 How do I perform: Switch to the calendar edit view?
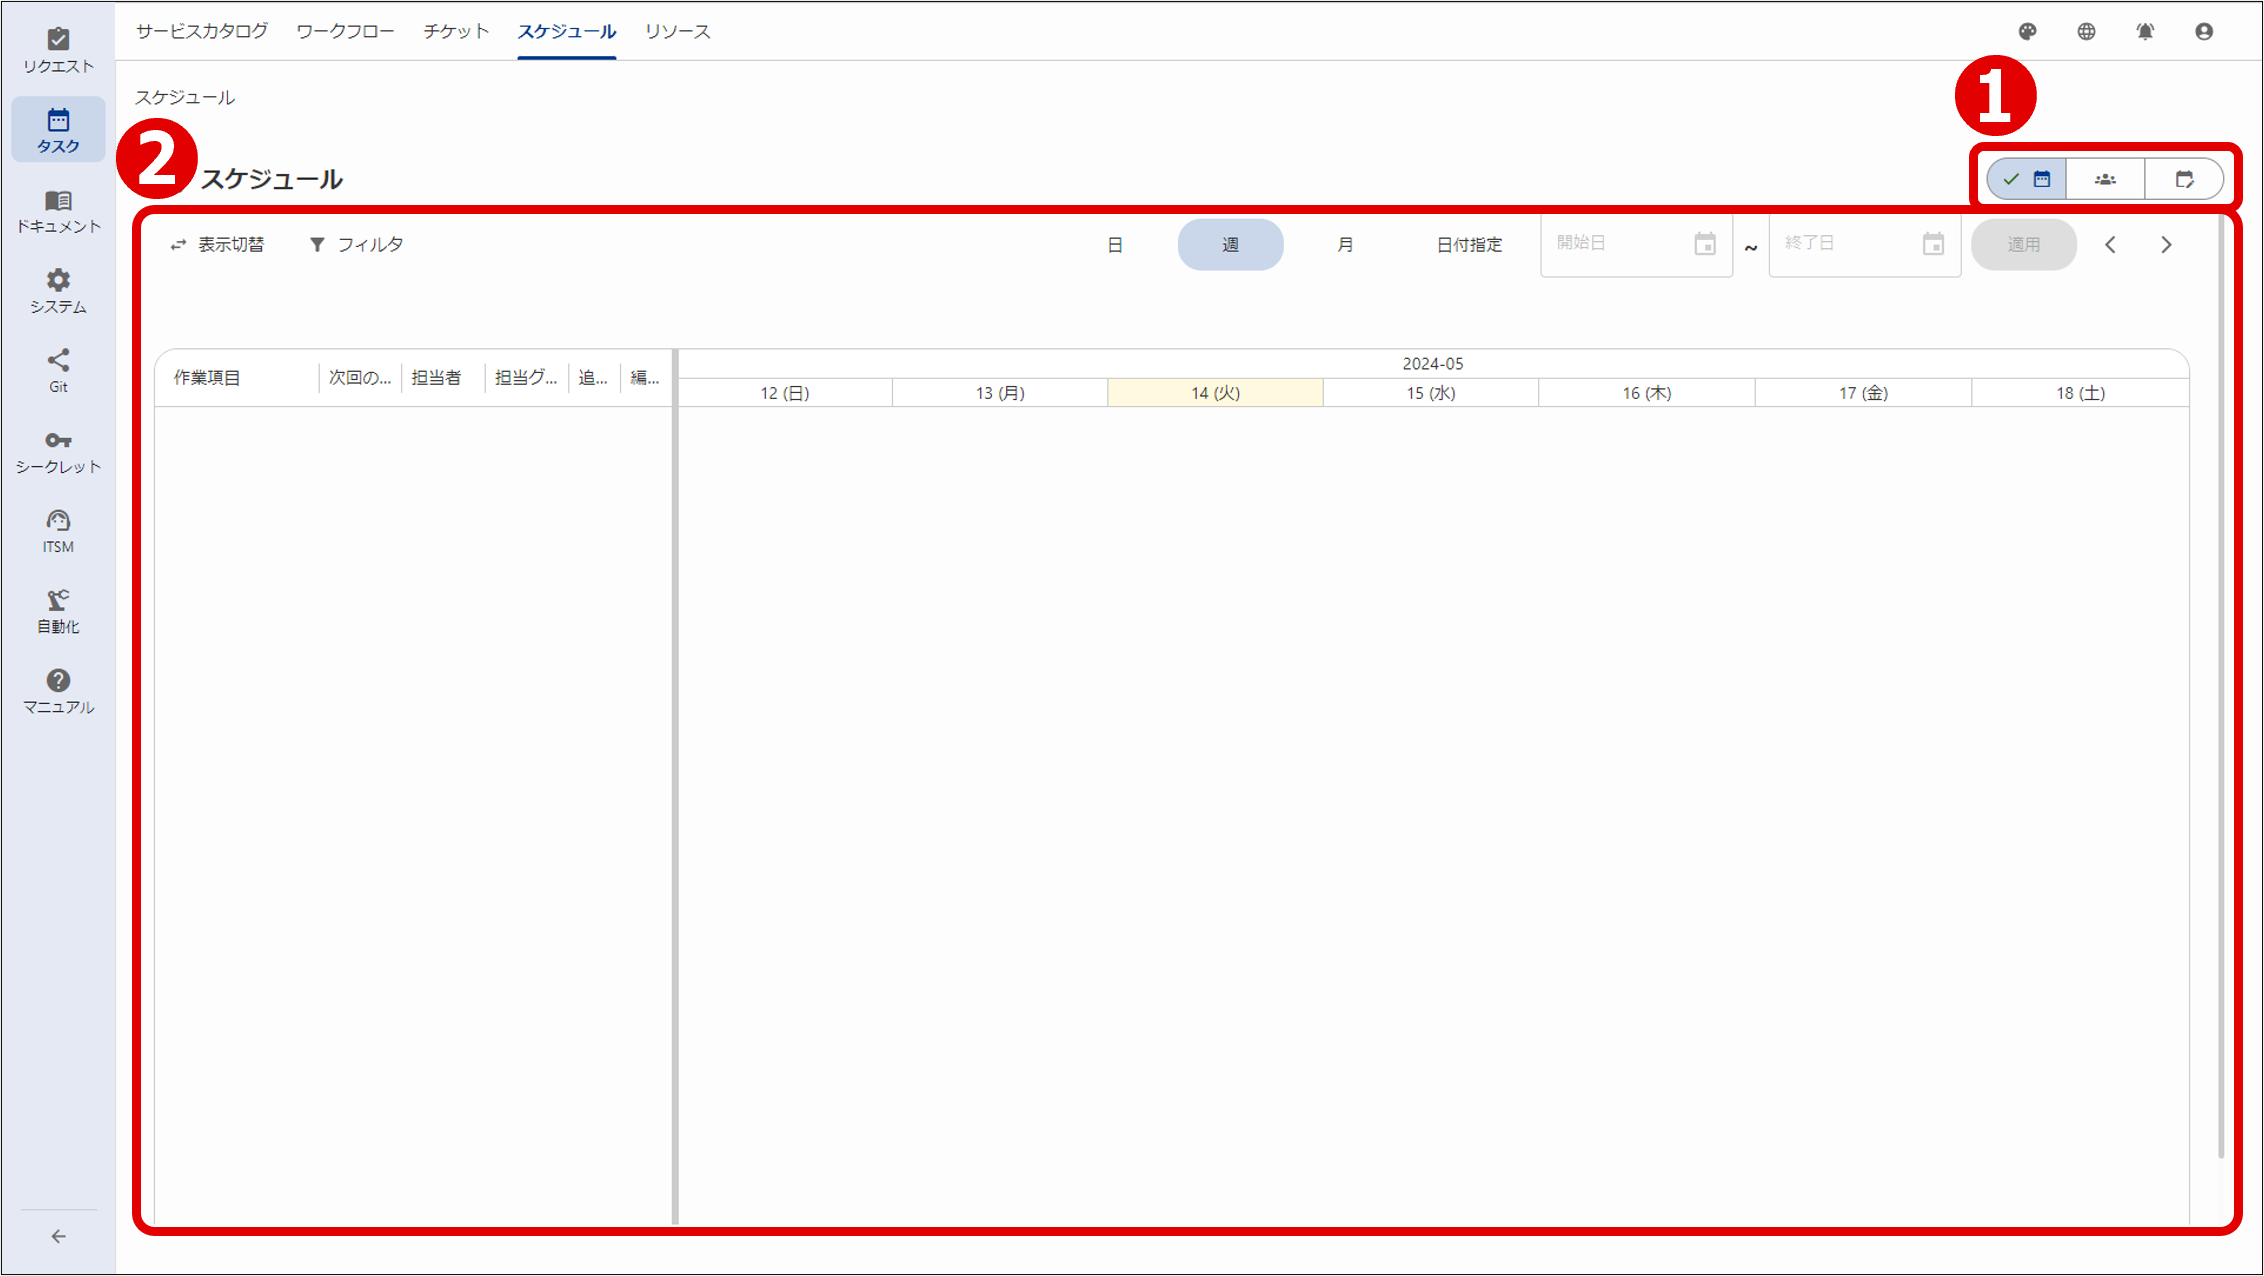2185,178
